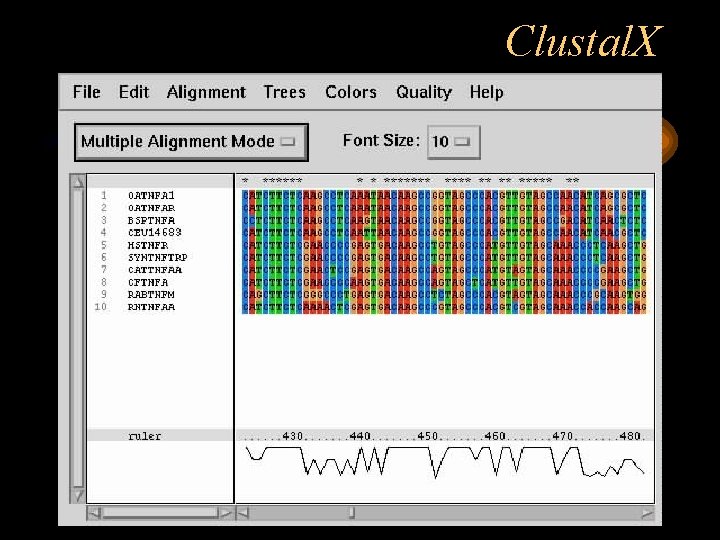The image size is (720, 540).
Task: Click vertical scrollbar down arrow
Action: point(78,495)
